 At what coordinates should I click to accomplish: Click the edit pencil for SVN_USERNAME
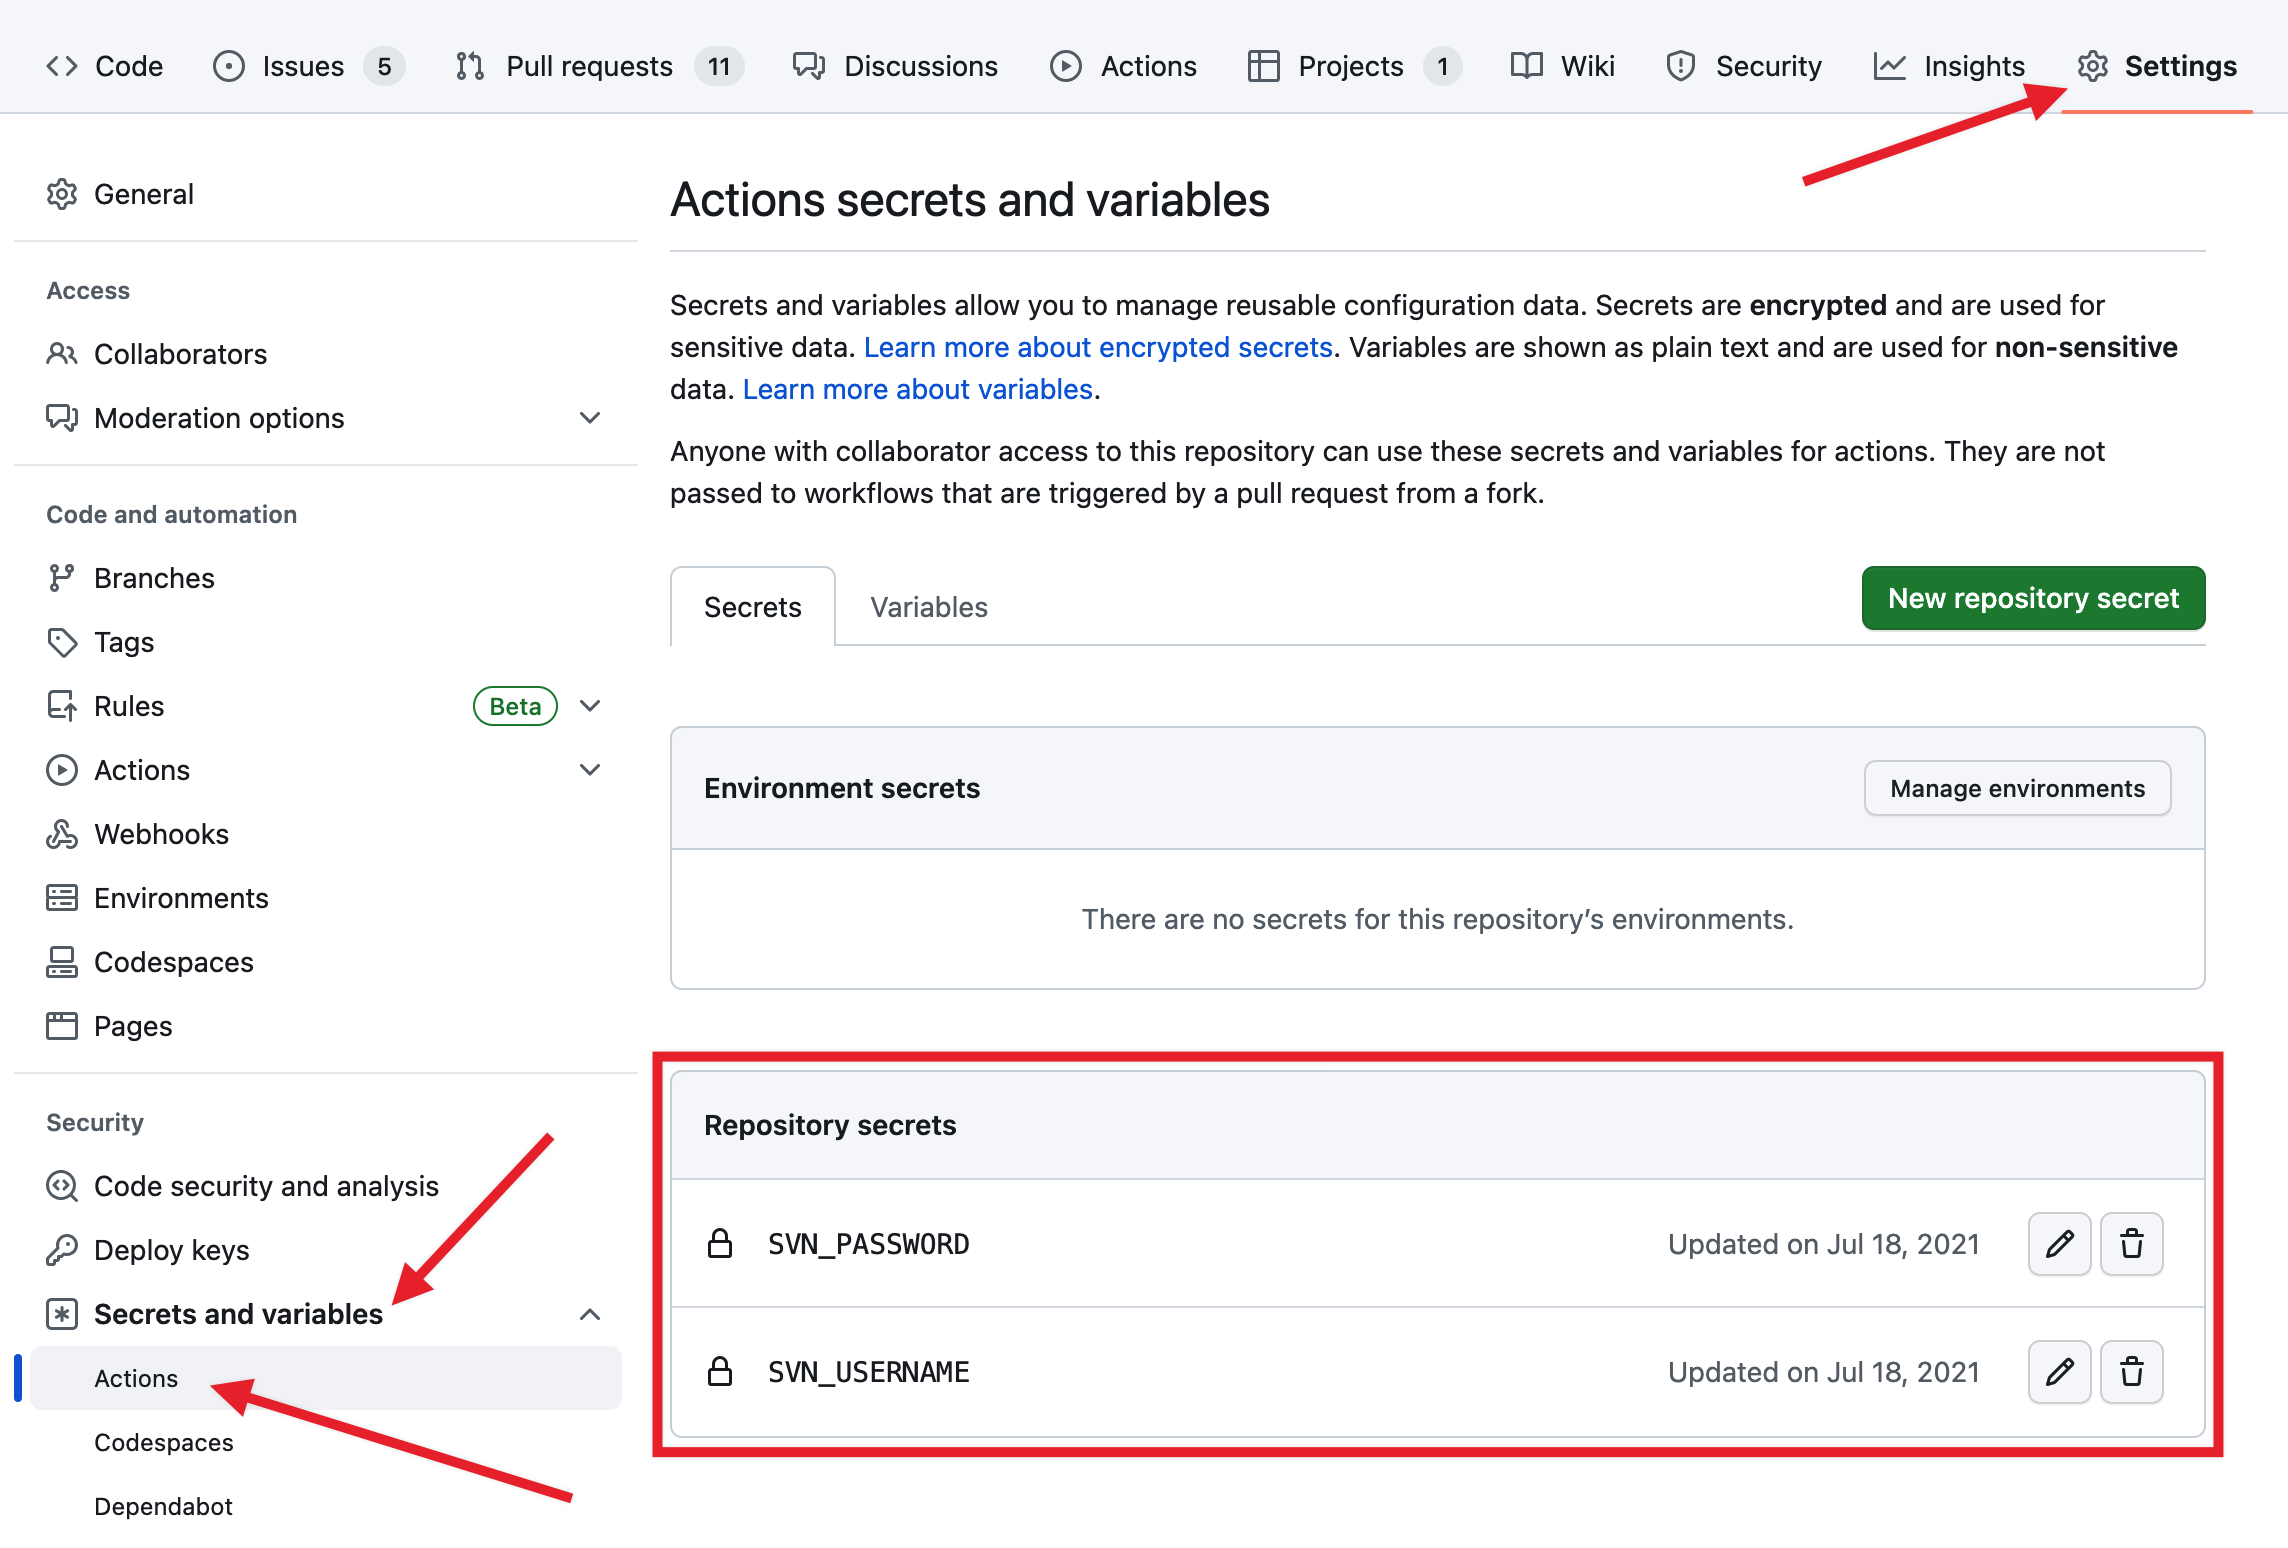[x=2059, y=1372]
